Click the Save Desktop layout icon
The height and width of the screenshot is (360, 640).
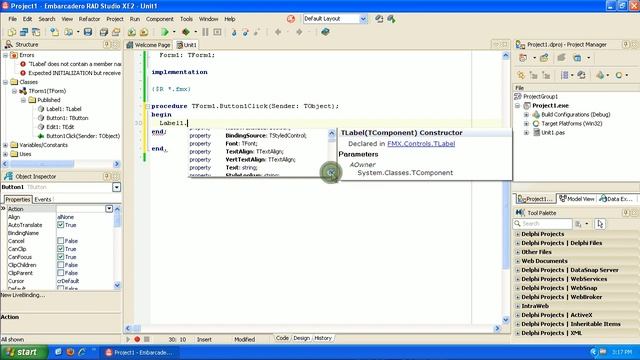pos(379,19)
